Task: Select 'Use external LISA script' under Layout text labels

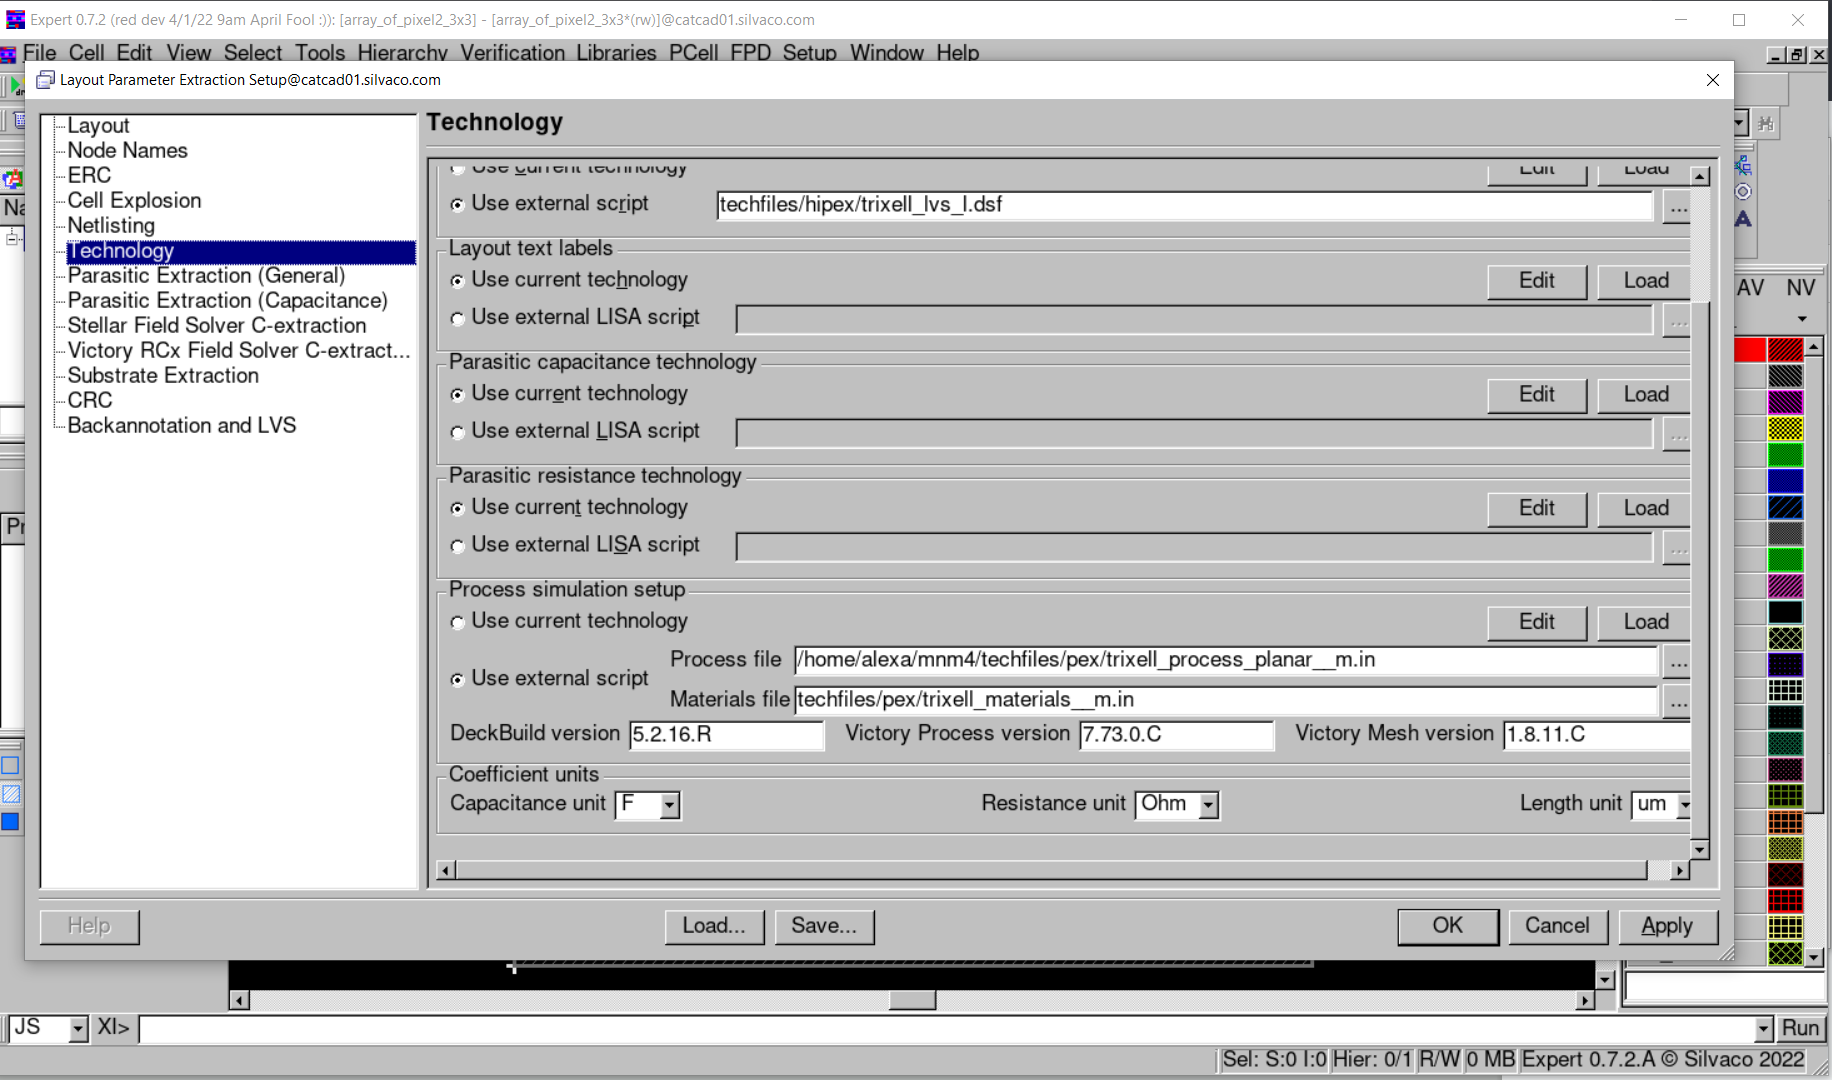Action: point(458,319)
